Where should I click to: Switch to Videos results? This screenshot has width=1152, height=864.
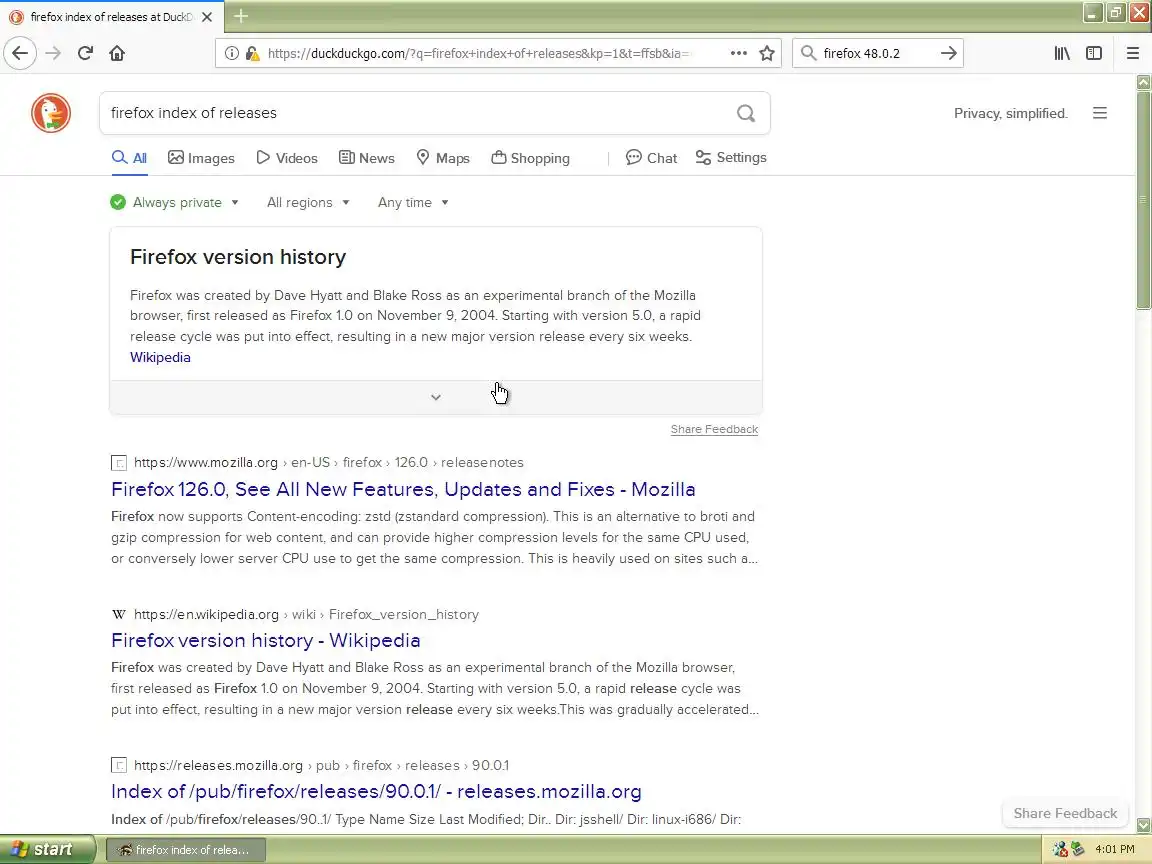click(287, 158)
